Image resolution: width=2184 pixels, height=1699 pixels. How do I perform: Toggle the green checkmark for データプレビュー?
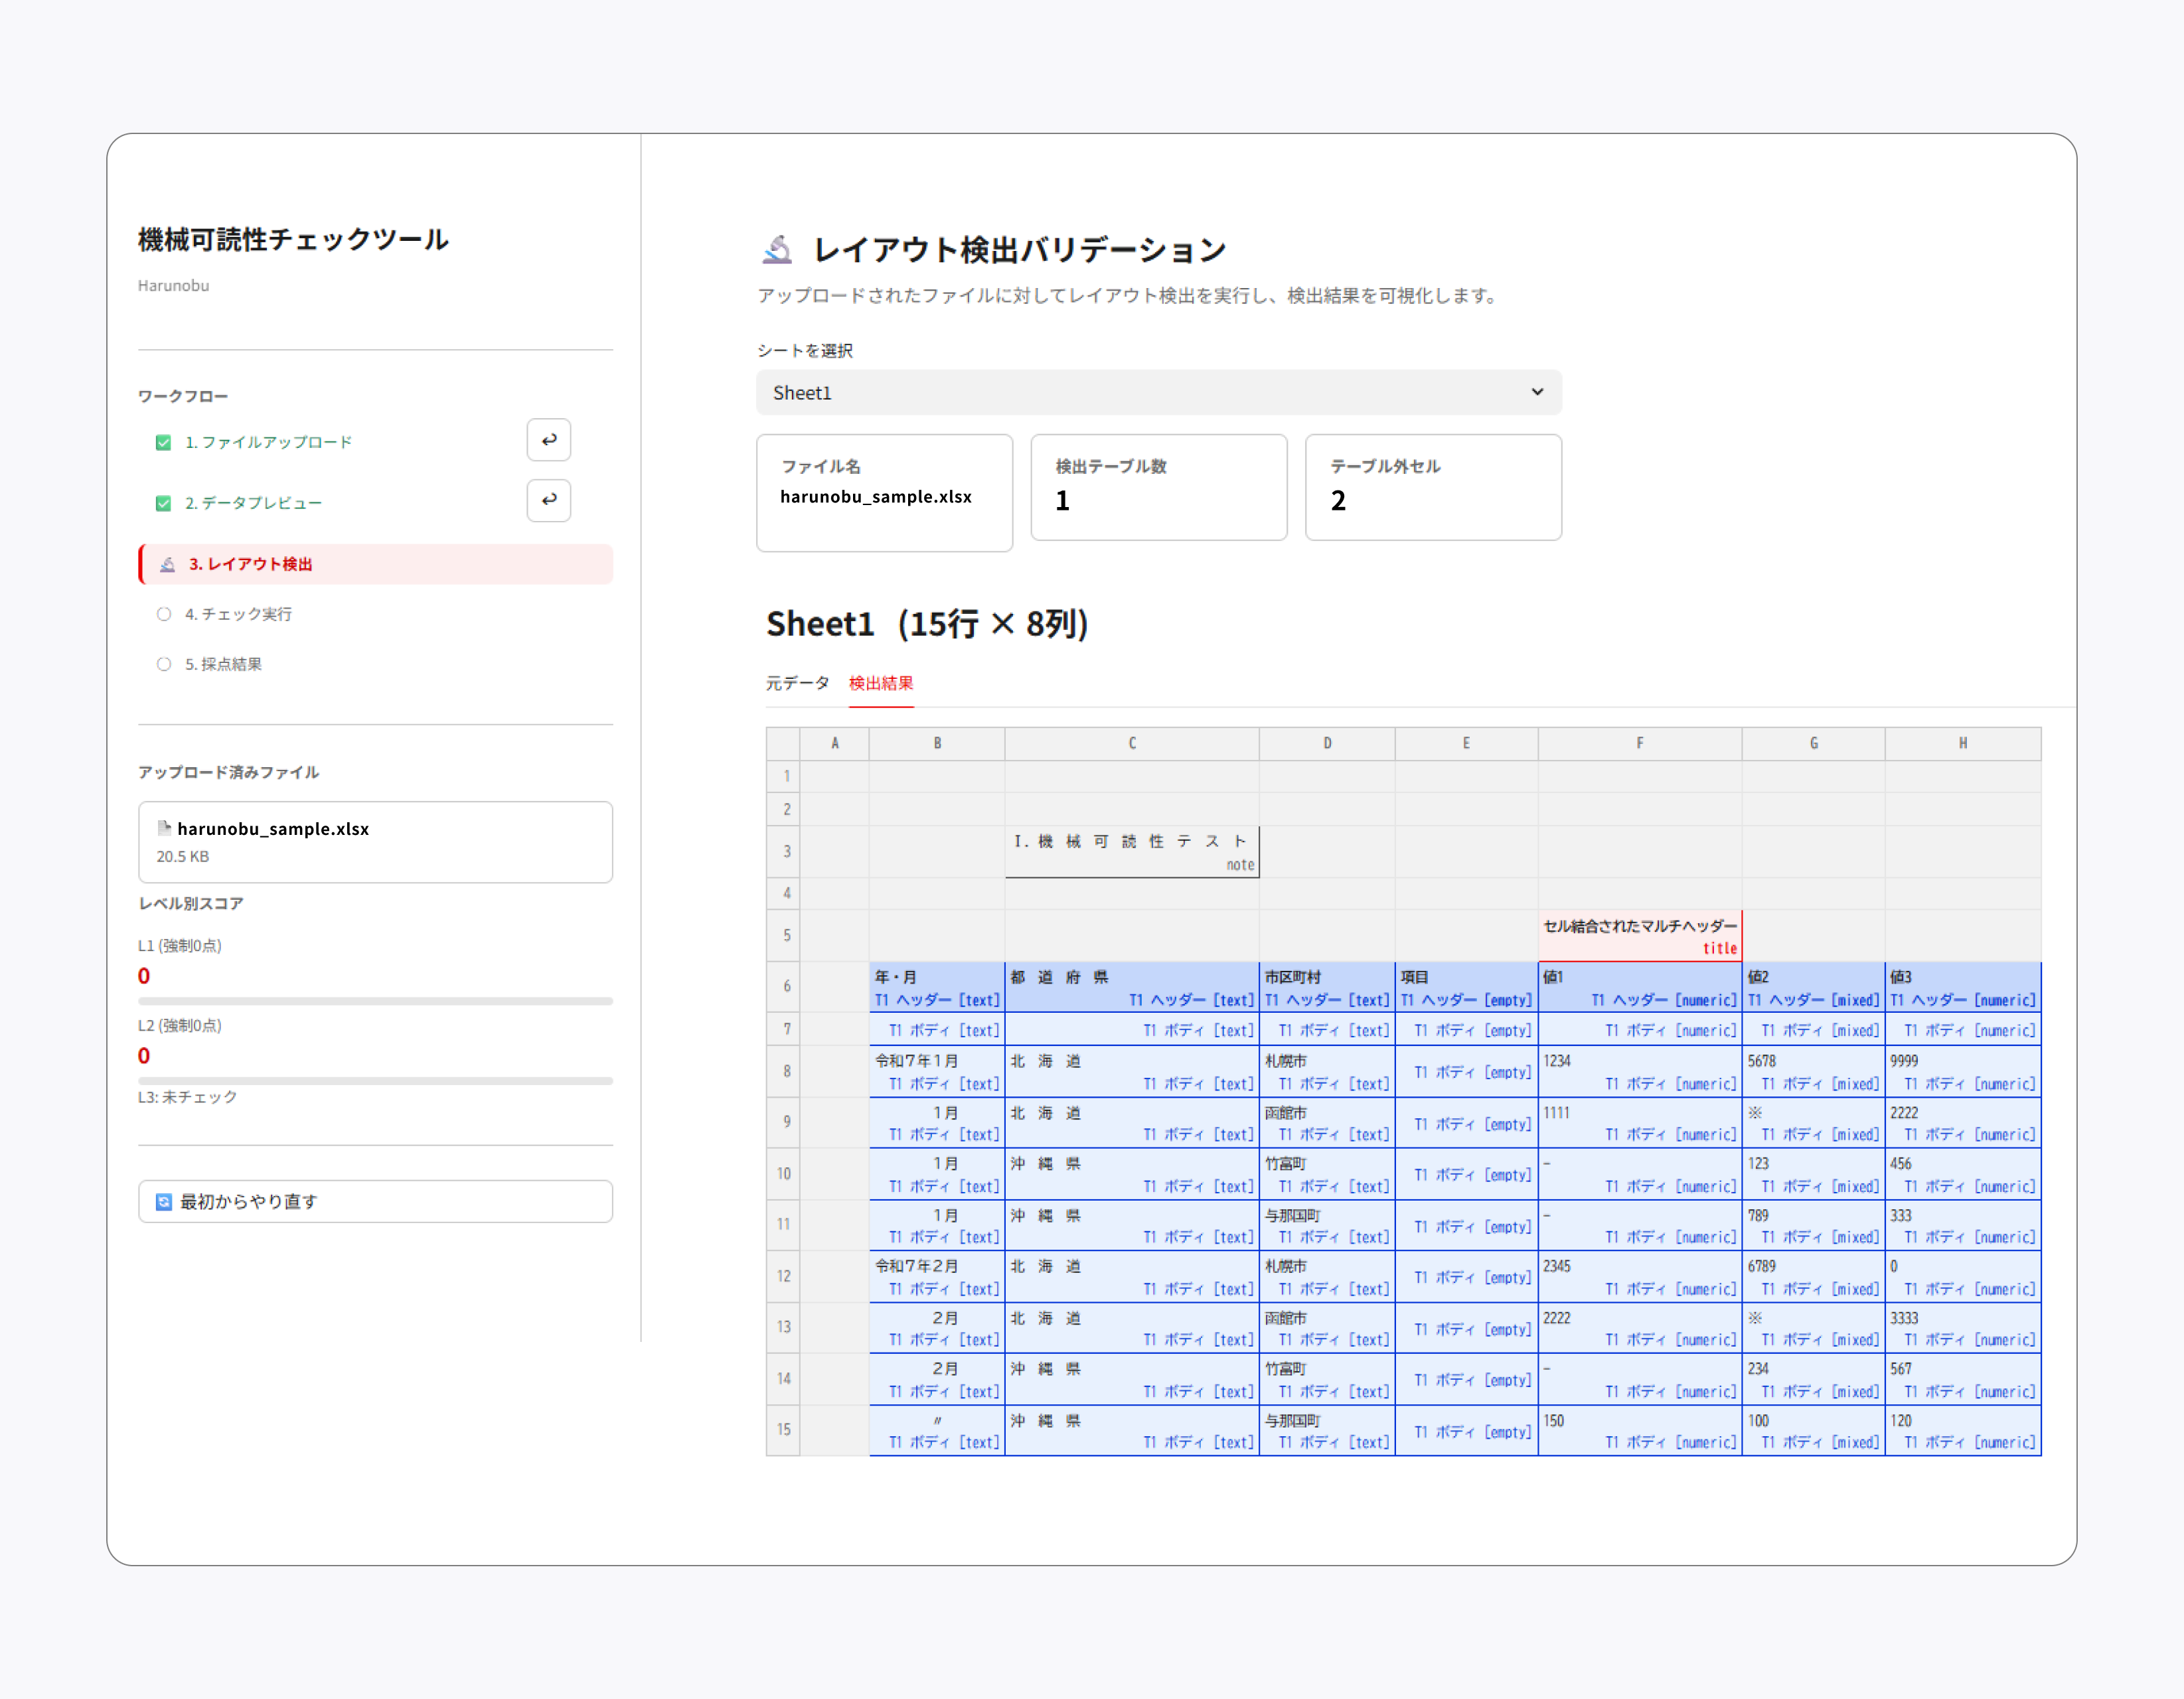[163, 503]
